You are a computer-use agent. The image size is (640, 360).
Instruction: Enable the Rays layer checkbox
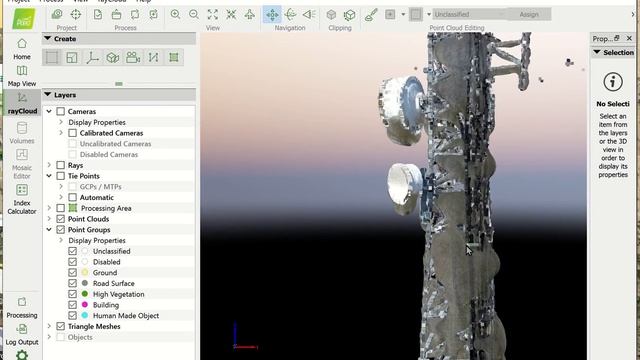click(61, 165)
